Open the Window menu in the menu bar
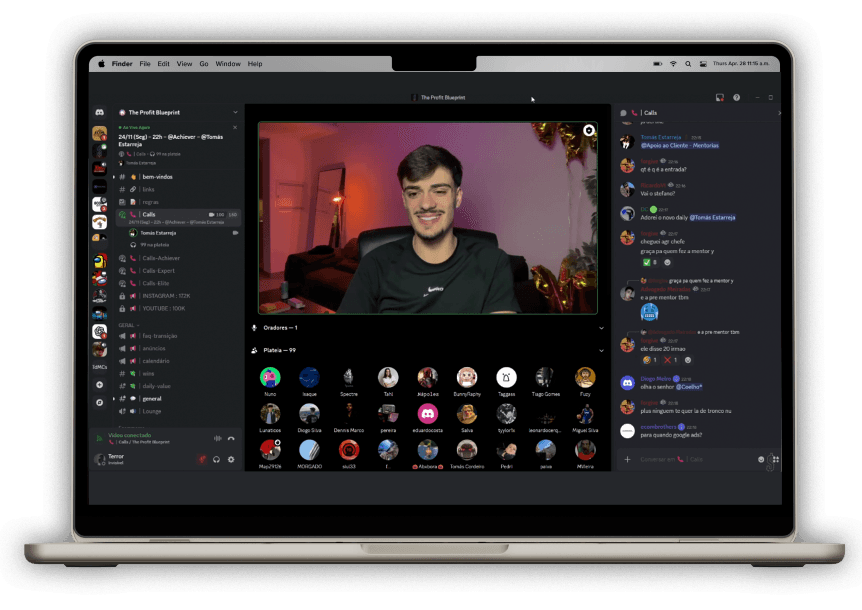Viewport: 862px width, 610px height. pos(228,64)
